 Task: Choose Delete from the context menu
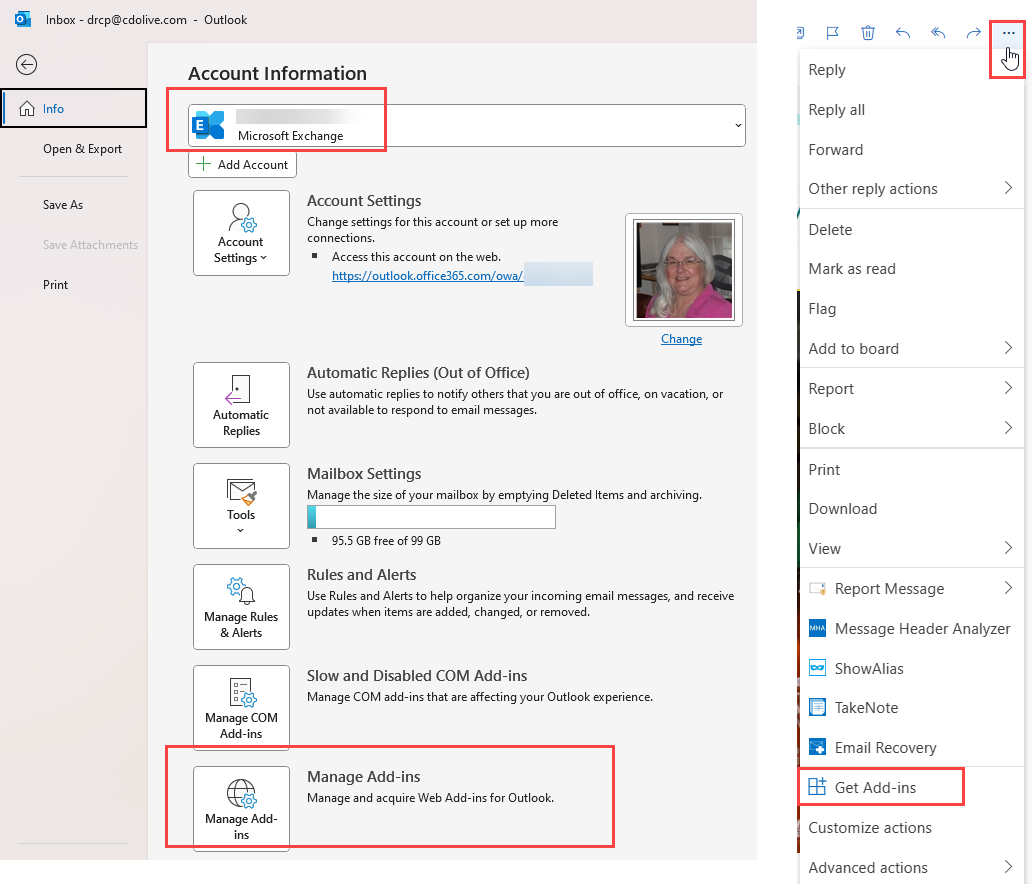(x=912, y=230)
